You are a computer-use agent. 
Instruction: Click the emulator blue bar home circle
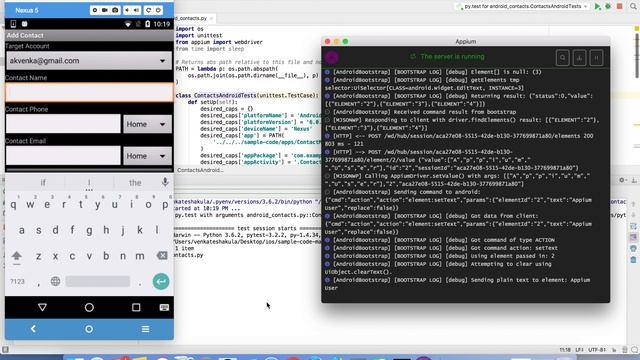89,329
